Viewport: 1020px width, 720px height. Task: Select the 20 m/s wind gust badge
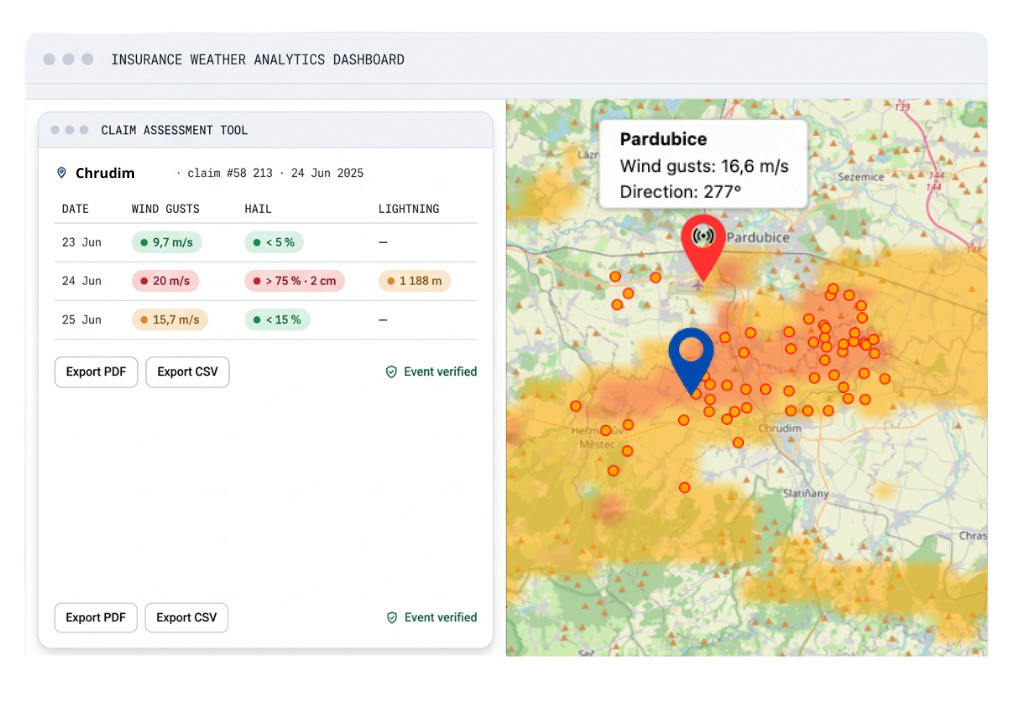coord(165,281)
